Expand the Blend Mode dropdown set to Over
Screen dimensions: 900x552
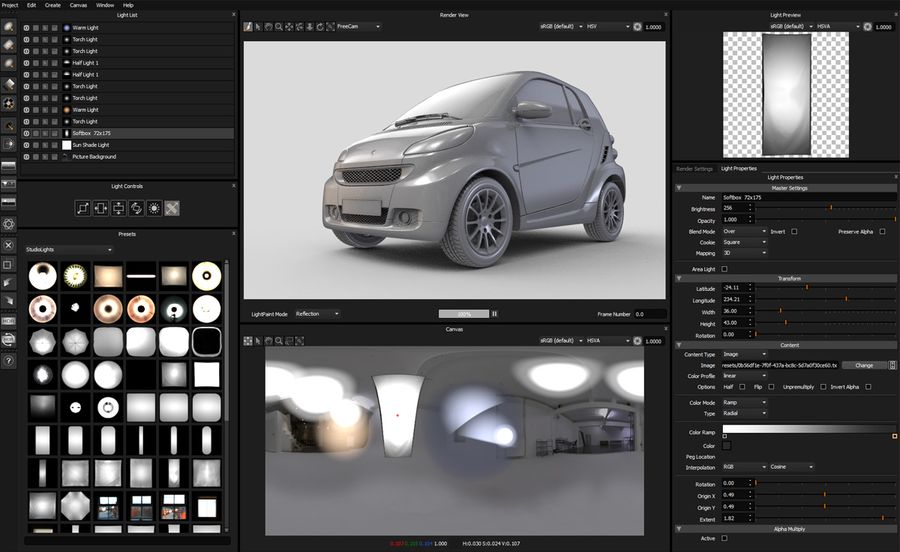tap(742, 231)
